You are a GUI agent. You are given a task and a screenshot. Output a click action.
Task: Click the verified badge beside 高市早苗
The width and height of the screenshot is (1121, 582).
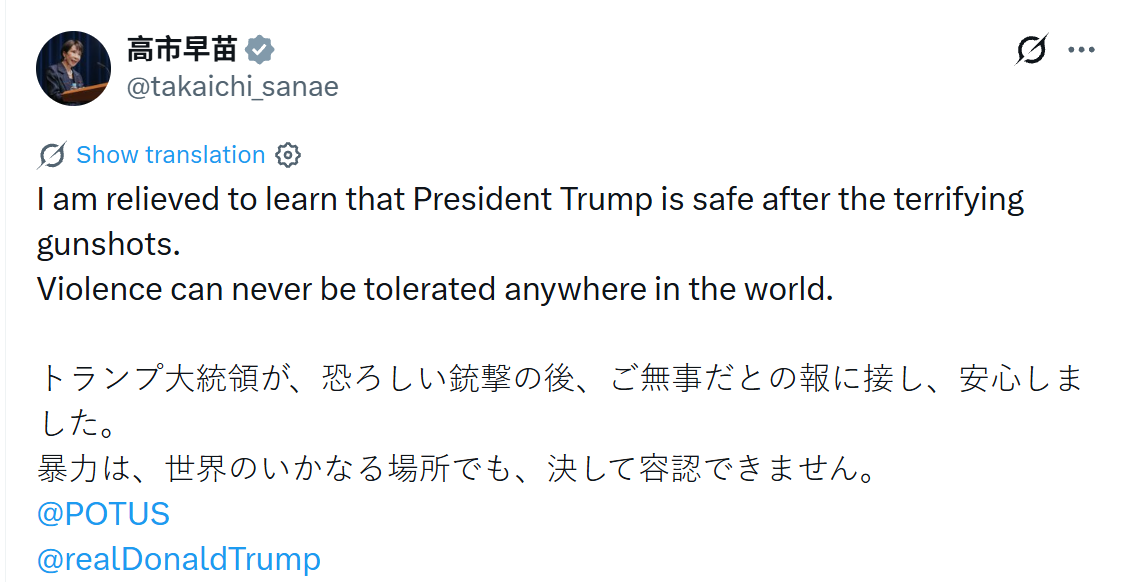(x=261, y=49)
